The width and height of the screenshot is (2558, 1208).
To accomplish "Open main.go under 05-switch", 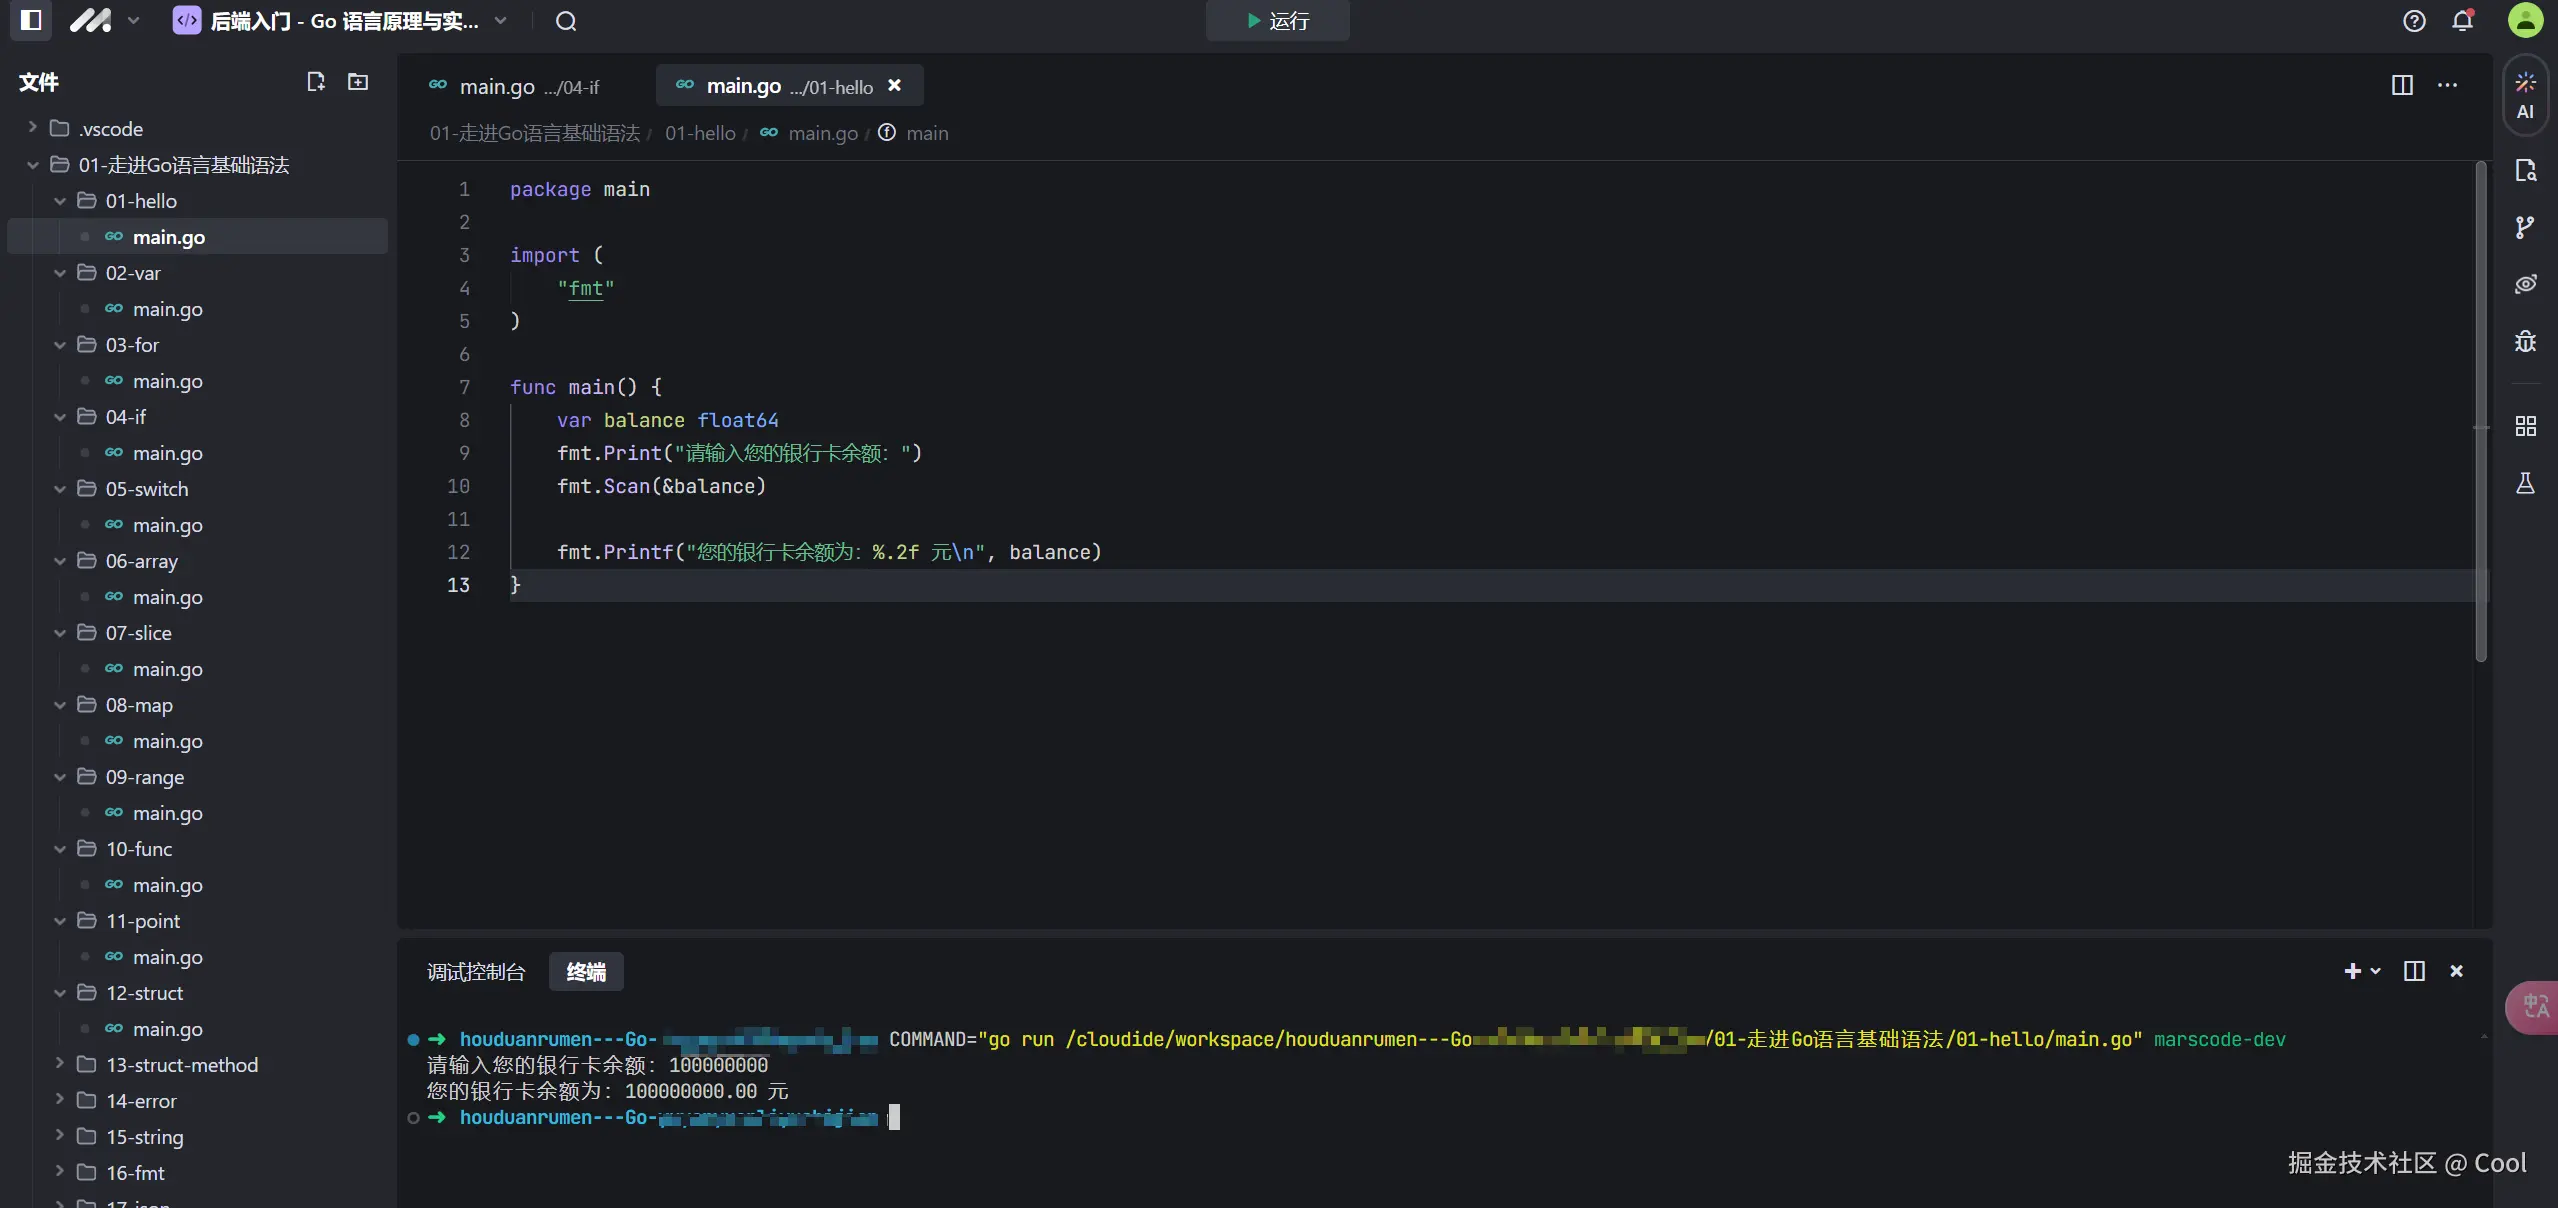I will [x=168, y=525].
